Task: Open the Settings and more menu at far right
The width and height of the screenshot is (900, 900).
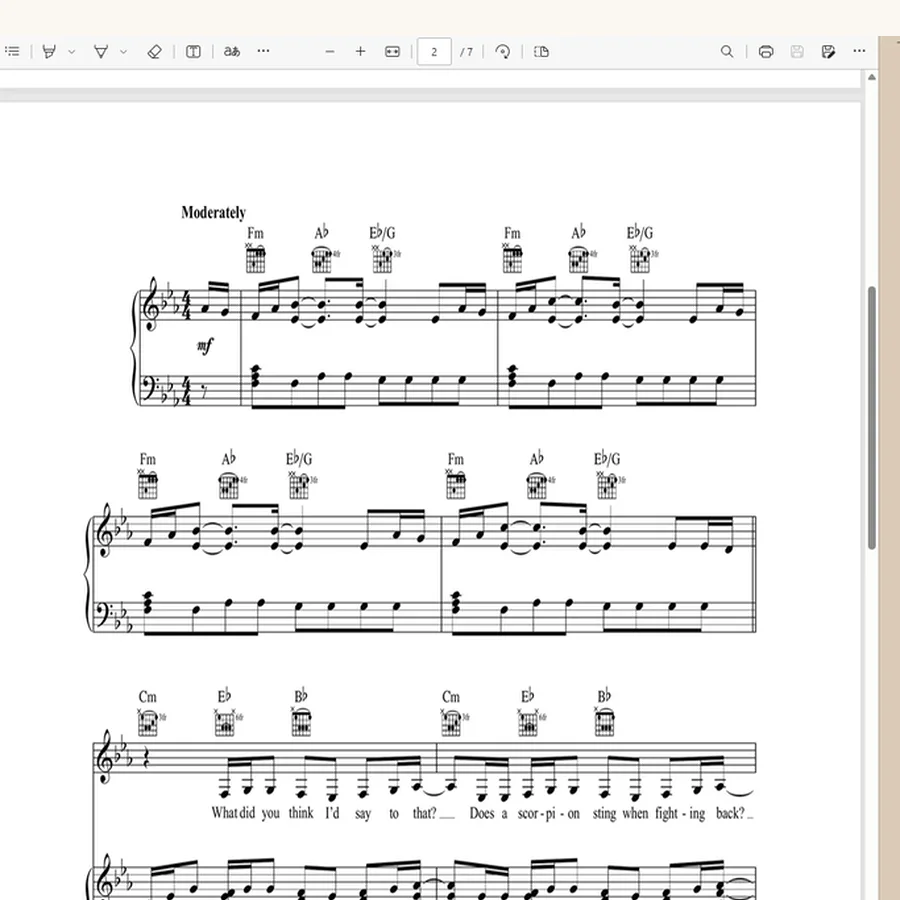Action: pos(859,51)
